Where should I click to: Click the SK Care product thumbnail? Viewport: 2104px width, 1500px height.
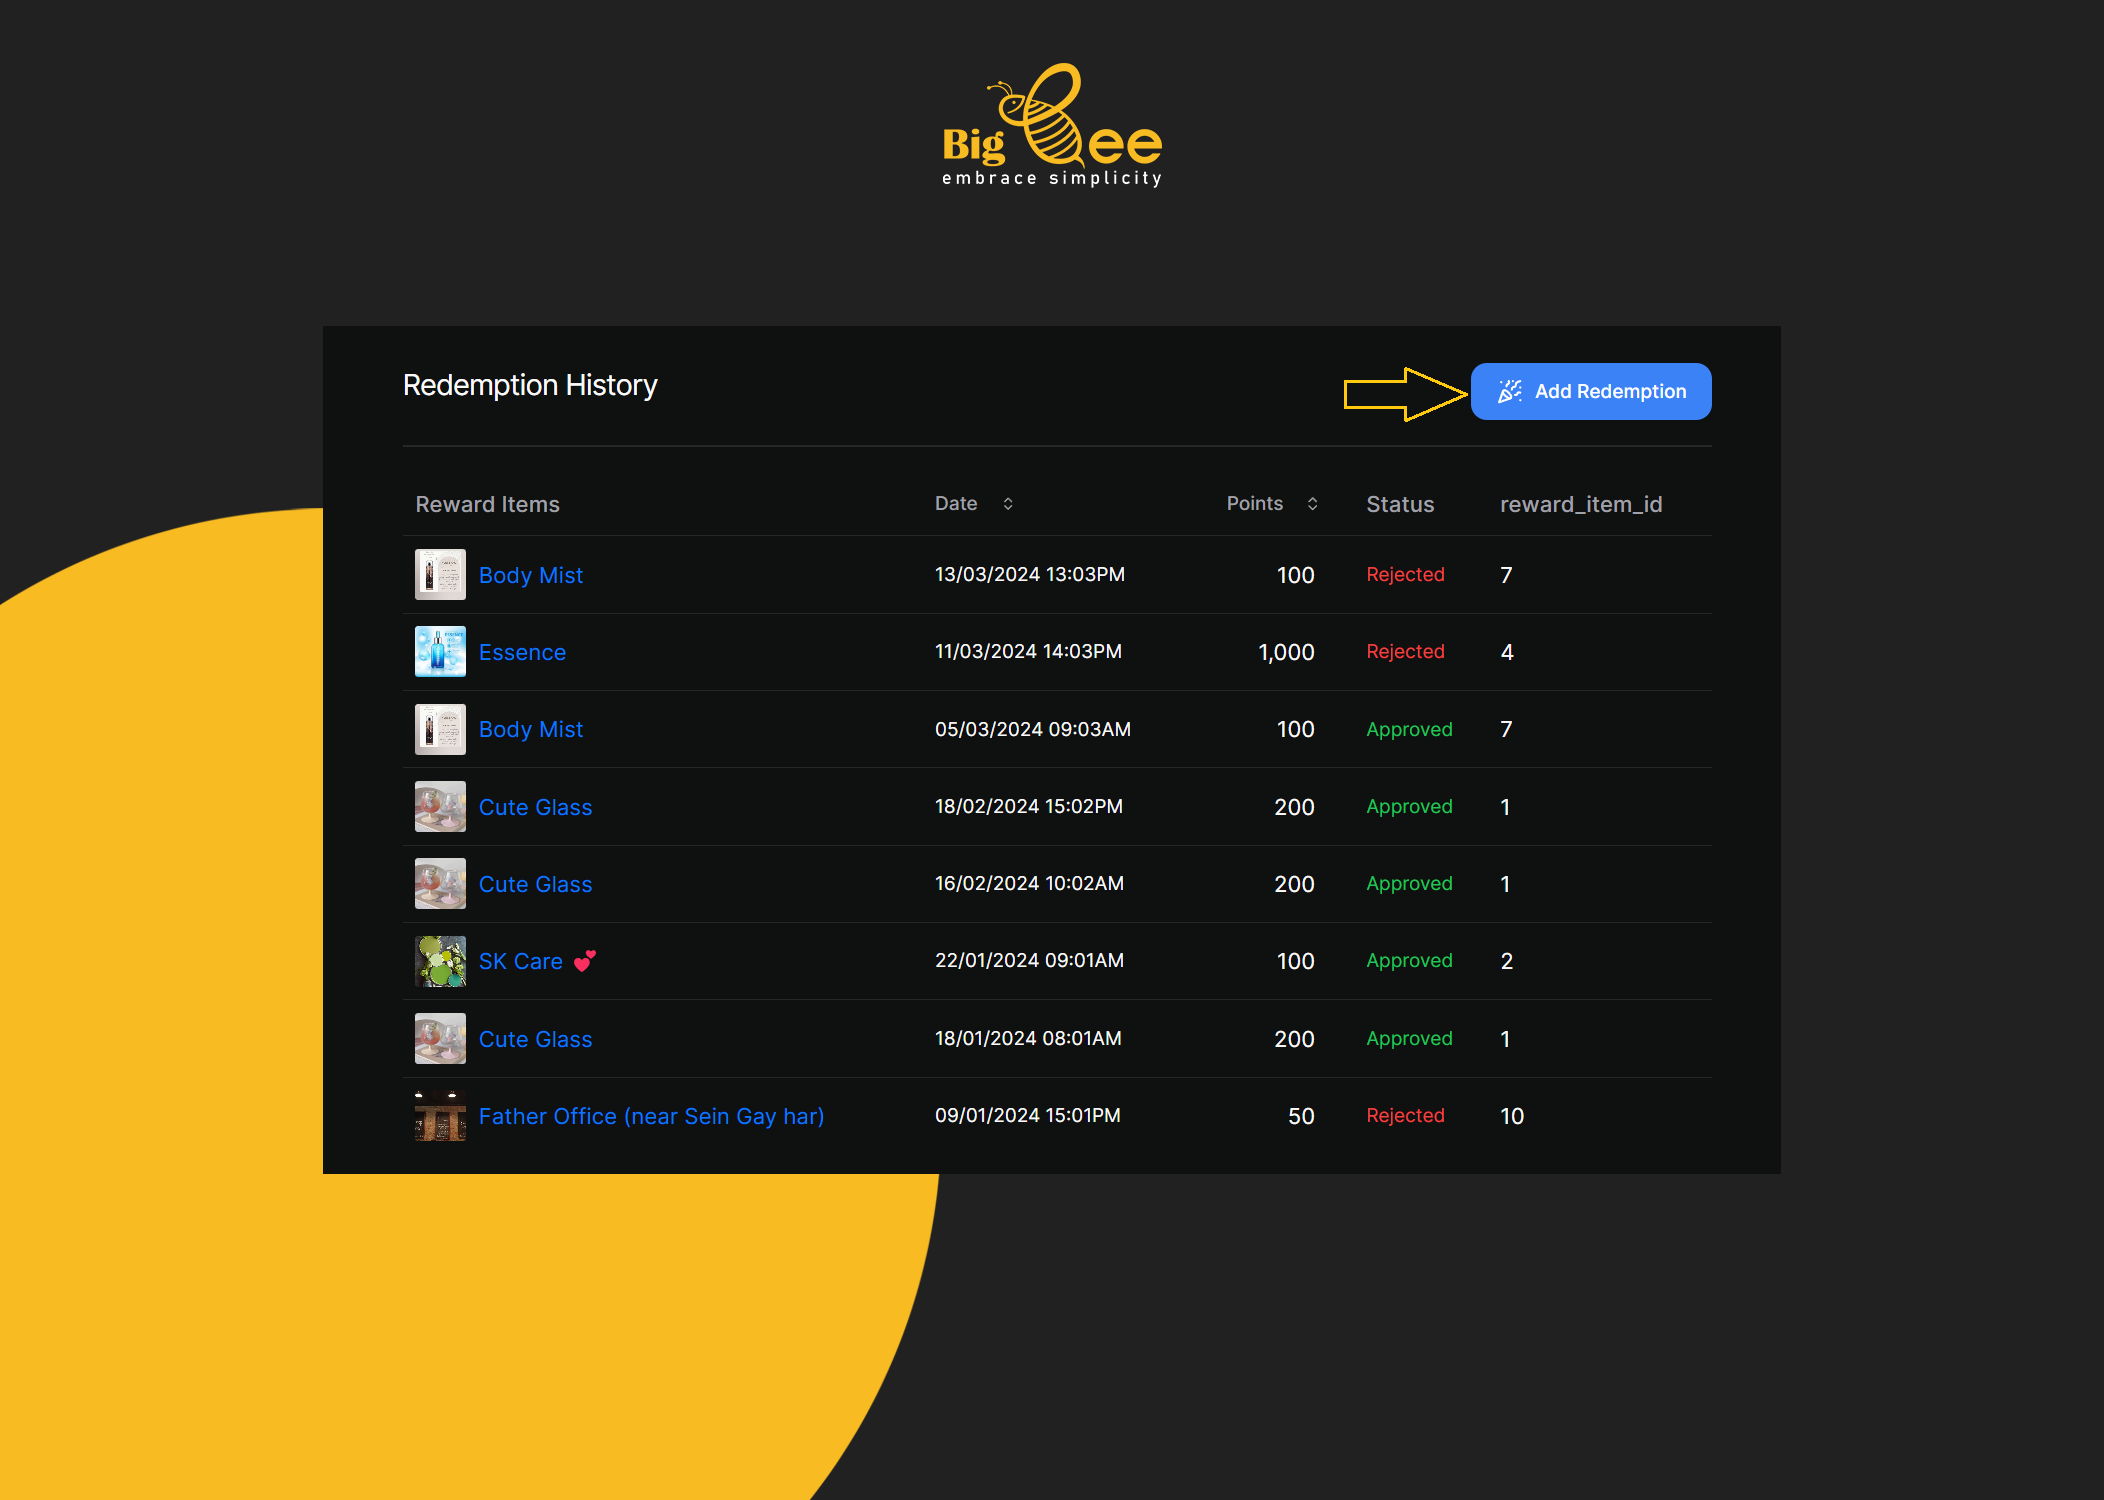tap(440, 961)
